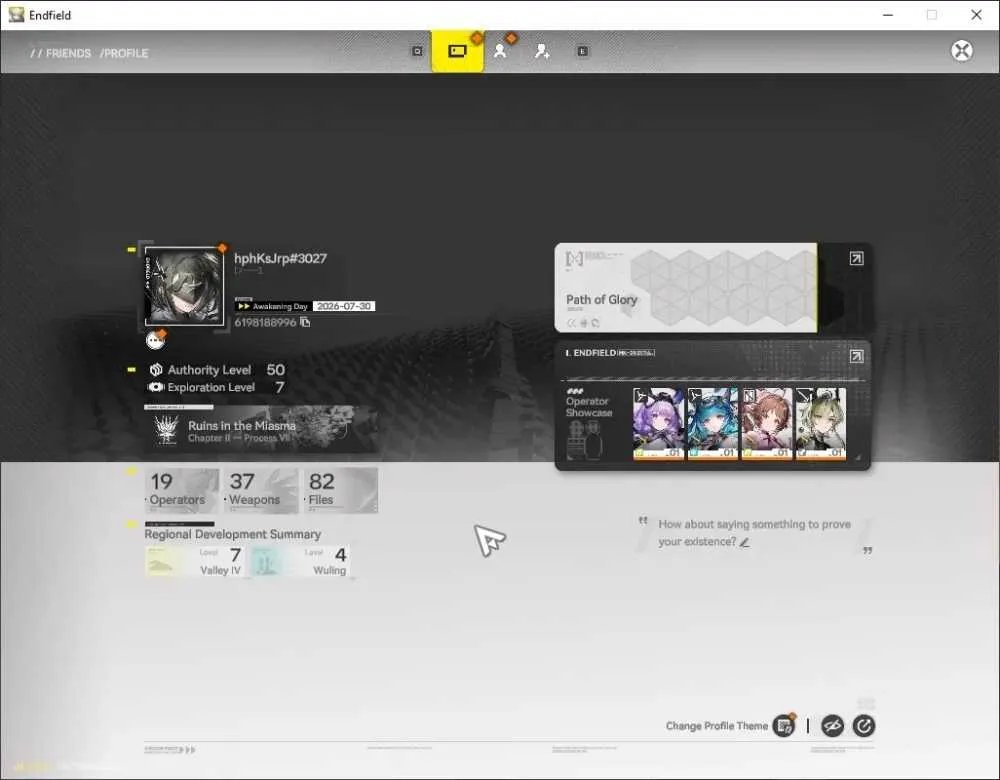Select the purple-haired operator in the showcase
The height and width of the screenshot is (780, 1000).
[x=658, y=423]
